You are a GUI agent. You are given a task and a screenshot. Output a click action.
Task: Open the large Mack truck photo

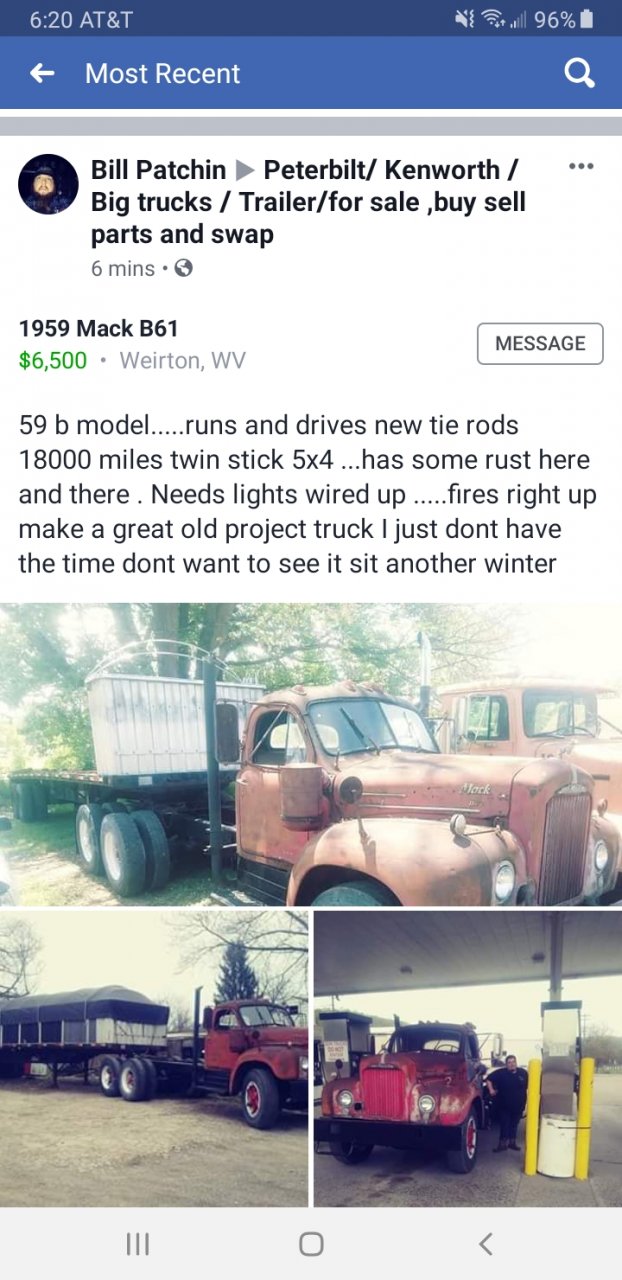pyautogui.click(x=311, y=754)
